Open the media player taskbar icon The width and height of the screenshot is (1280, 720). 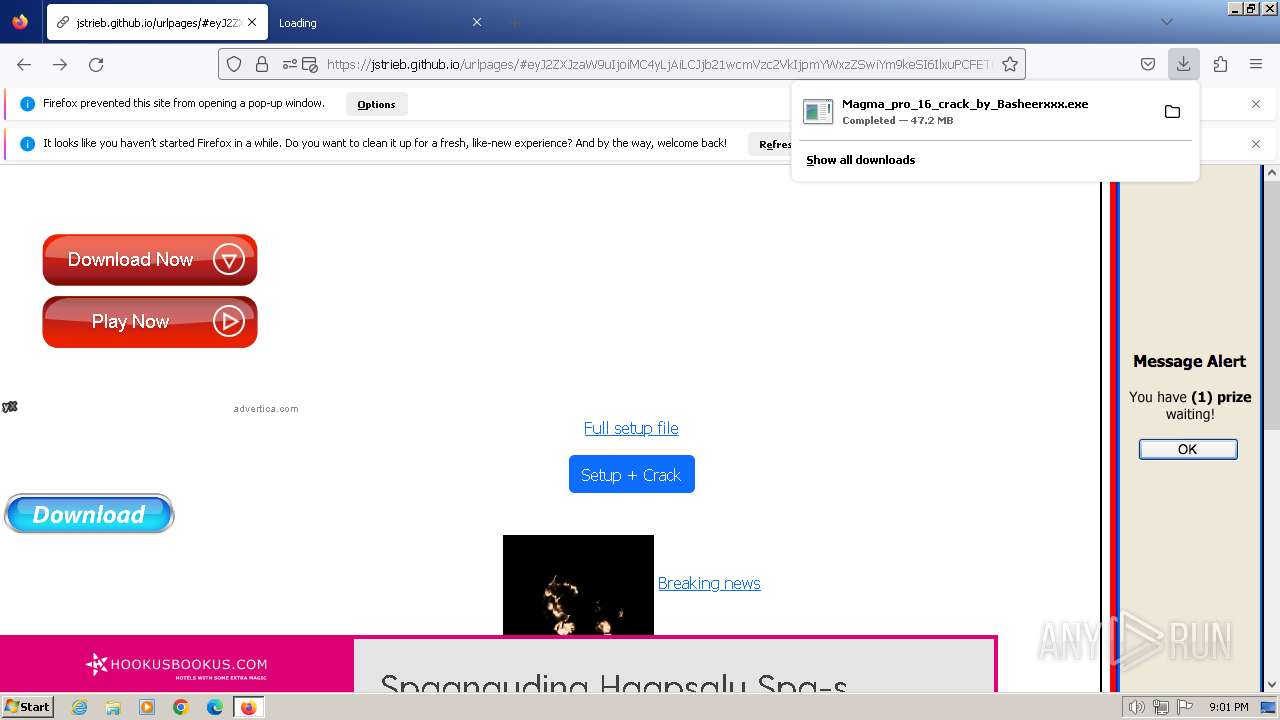click(147, 707)
